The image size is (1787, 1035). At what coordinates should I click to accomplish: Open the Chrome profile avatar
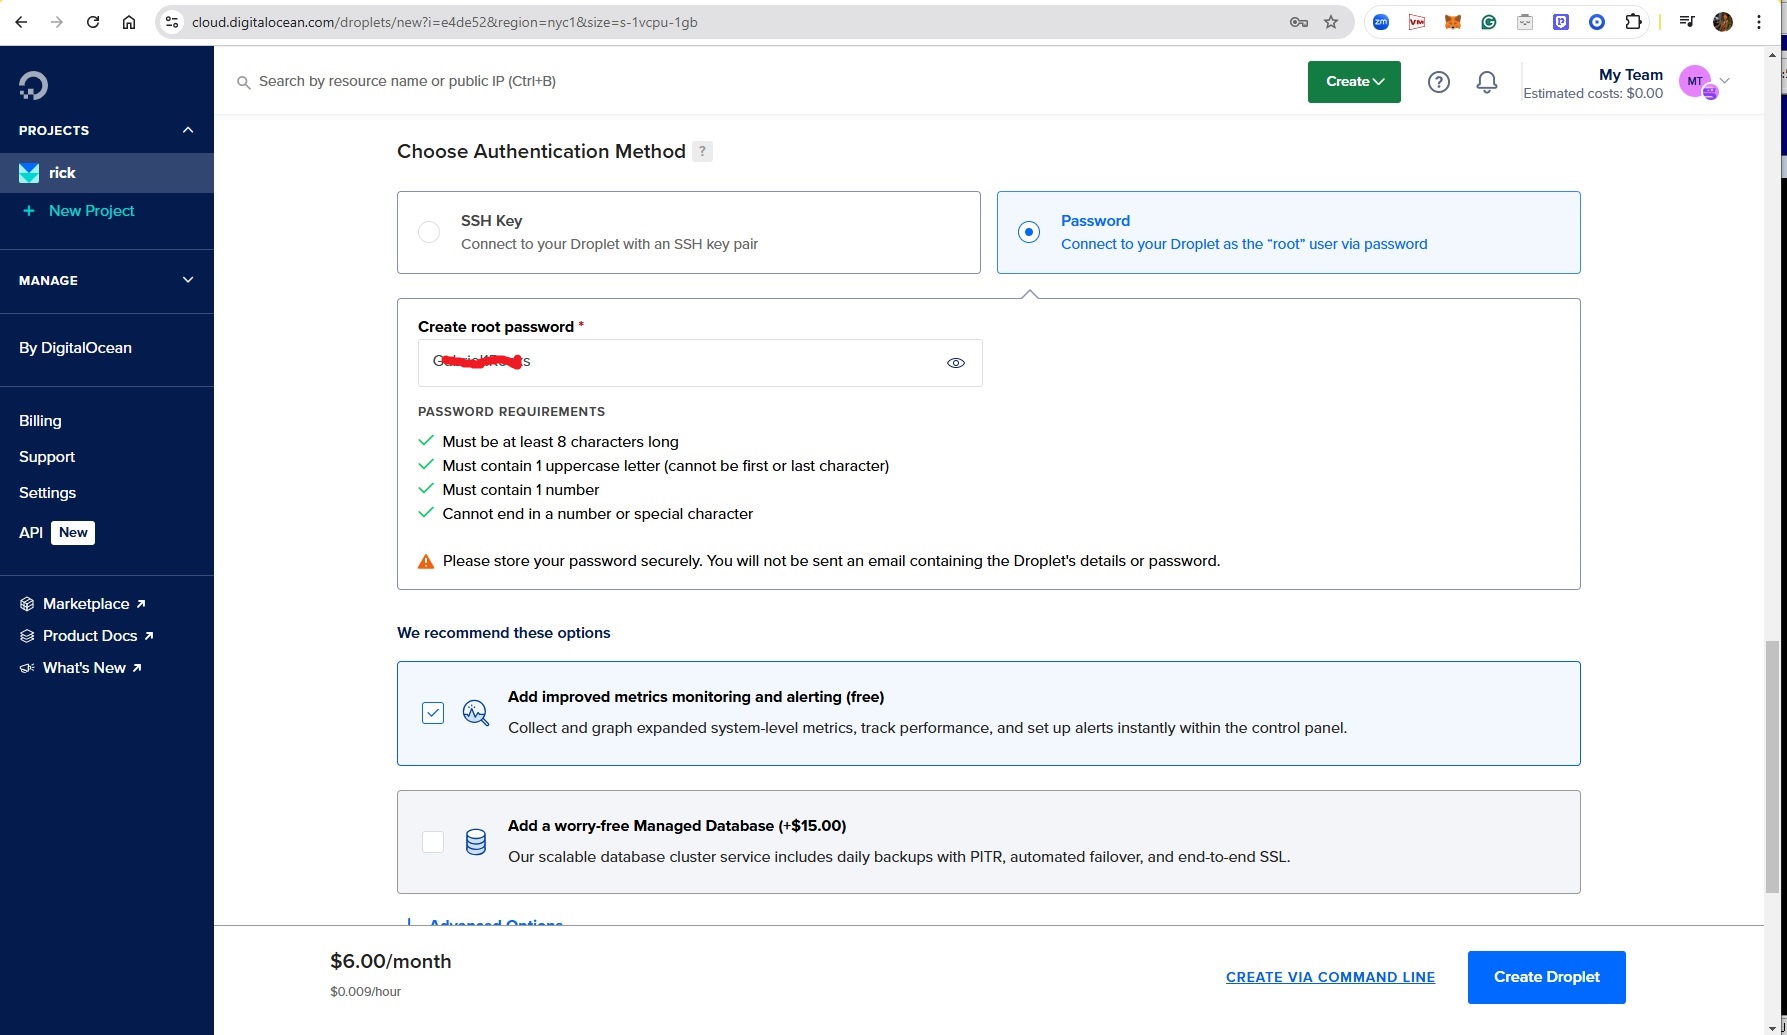(1723, 22)
